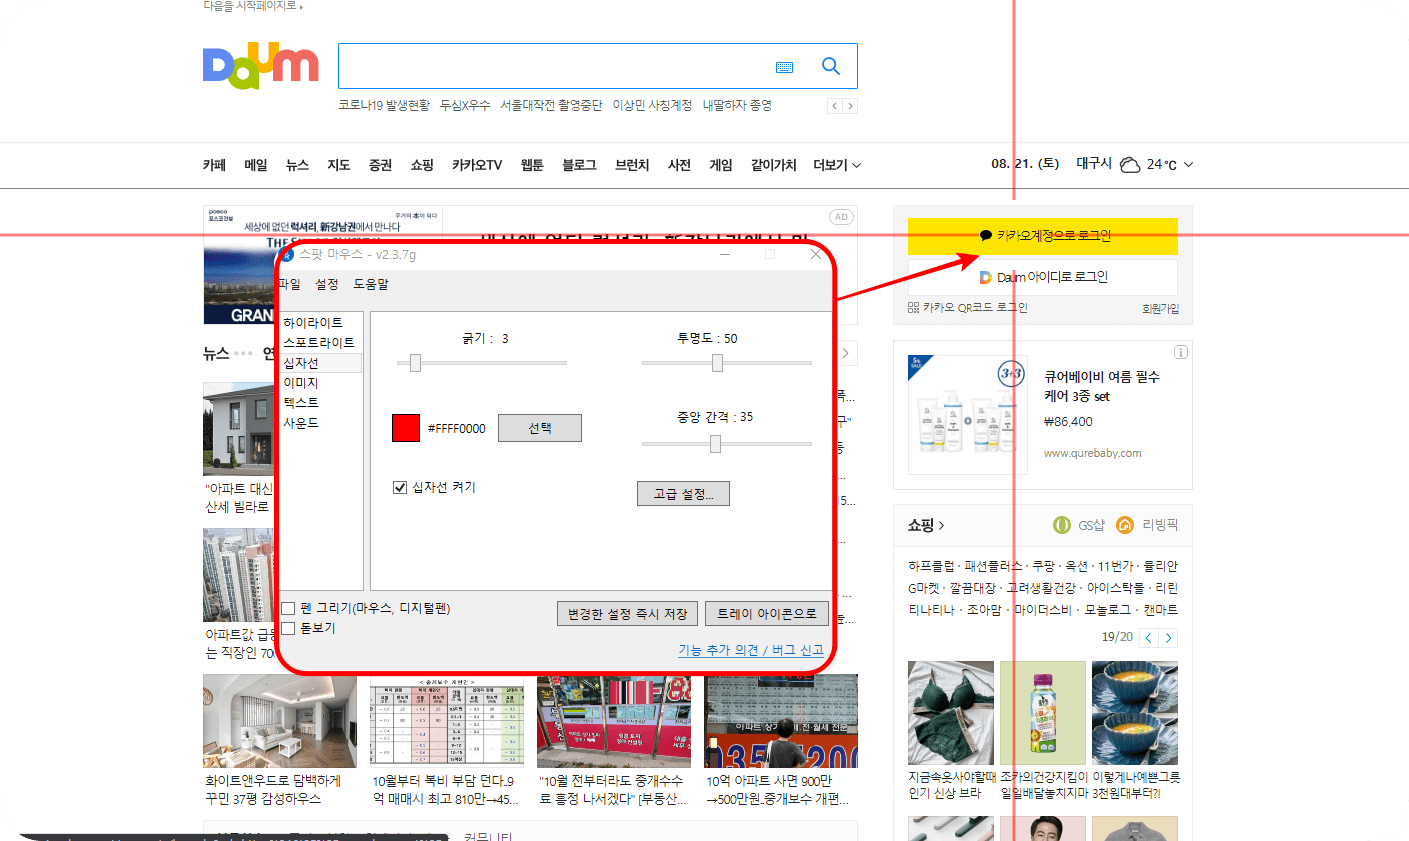Click trending keyword 서울대작전 촬영중단
The height and width of the screenshot is (841, 1409).
click(x=551, y=105)
